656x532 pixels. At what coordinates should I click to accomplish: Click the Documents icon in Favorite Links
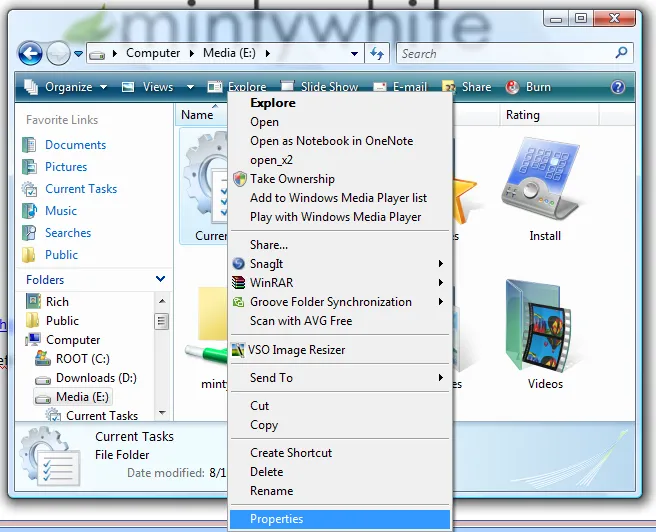(x=29, y=145)
